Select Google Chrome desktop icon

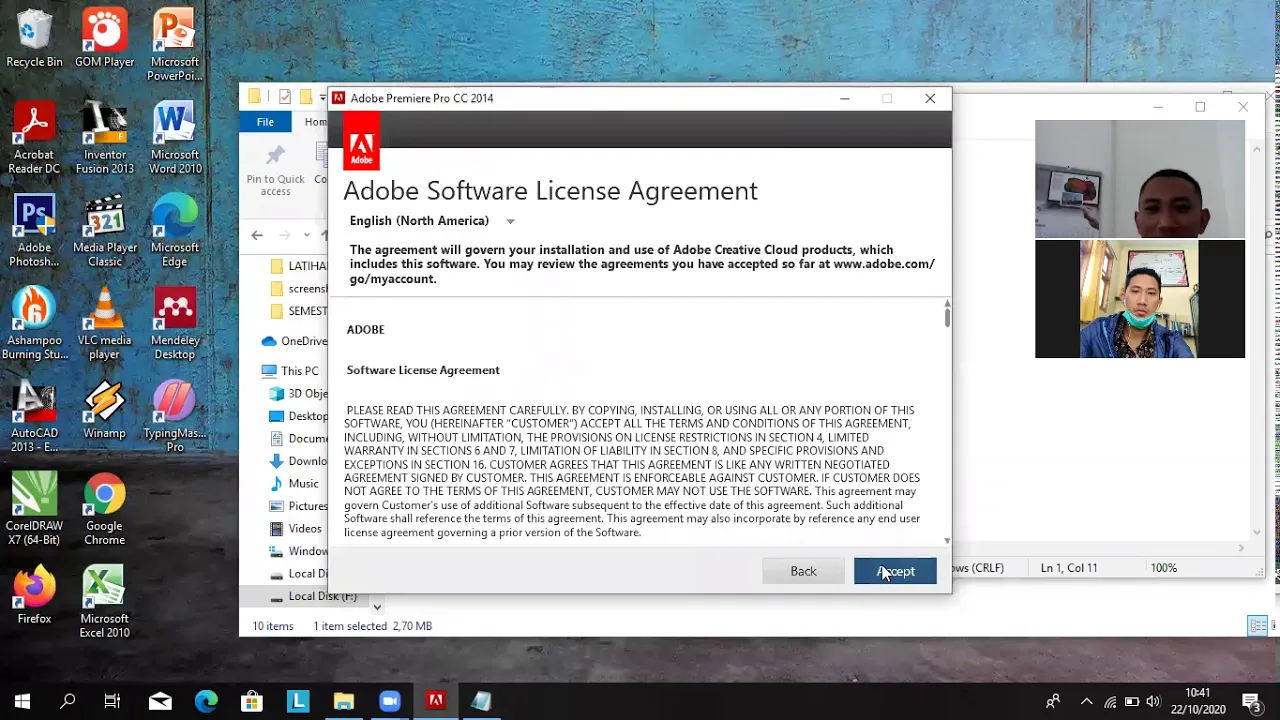tap(104, 511)
